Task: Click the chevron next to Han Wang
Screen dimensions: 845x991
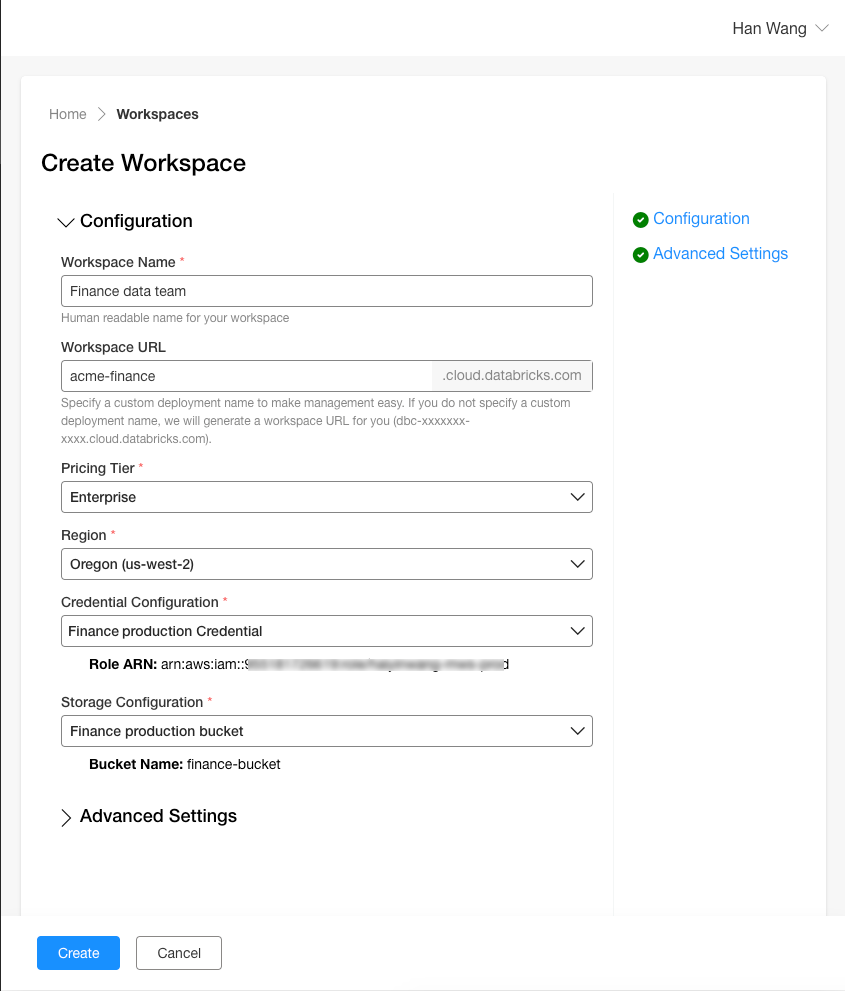Action: coord(822,28)
